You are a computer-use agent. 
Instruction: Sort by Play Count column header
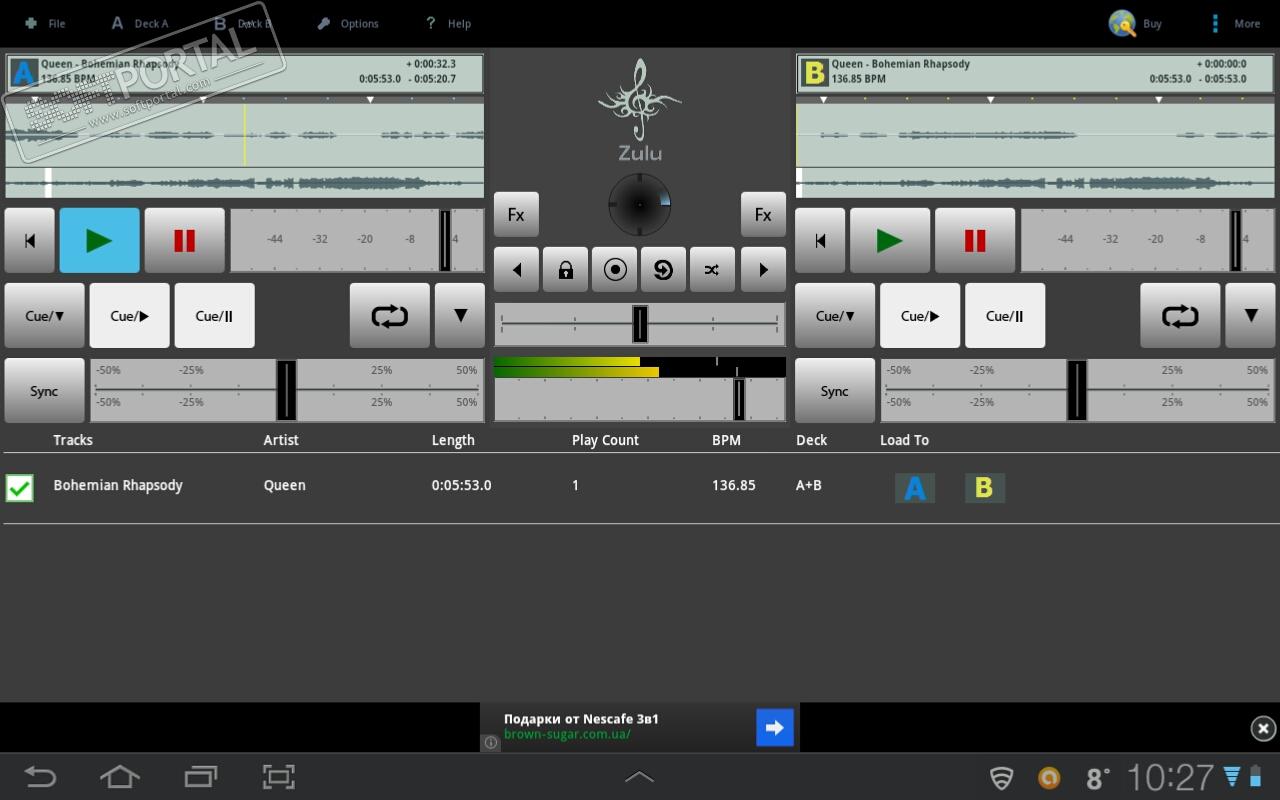(x=605, y=440)
